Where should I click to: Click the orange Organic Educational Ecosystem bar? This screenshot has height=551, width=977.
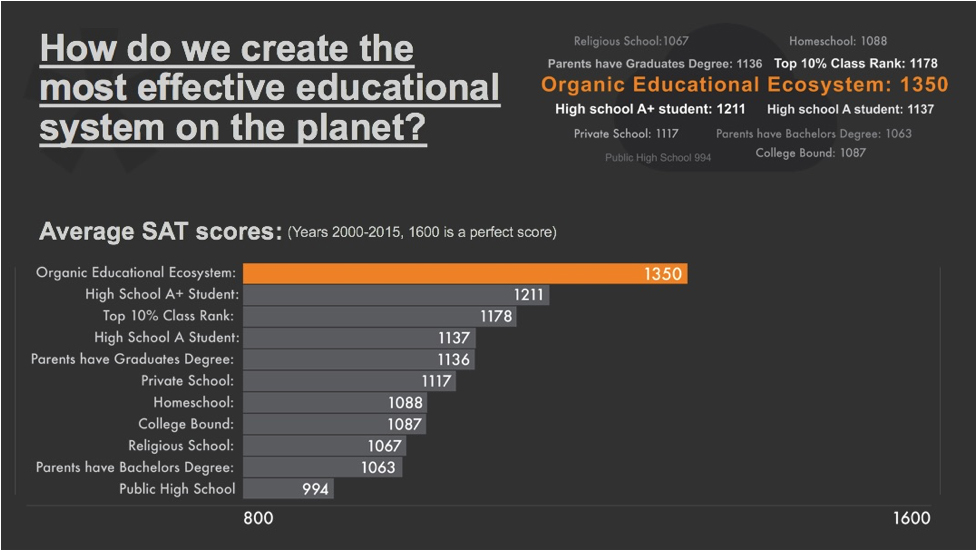click(x=465, y=273)
